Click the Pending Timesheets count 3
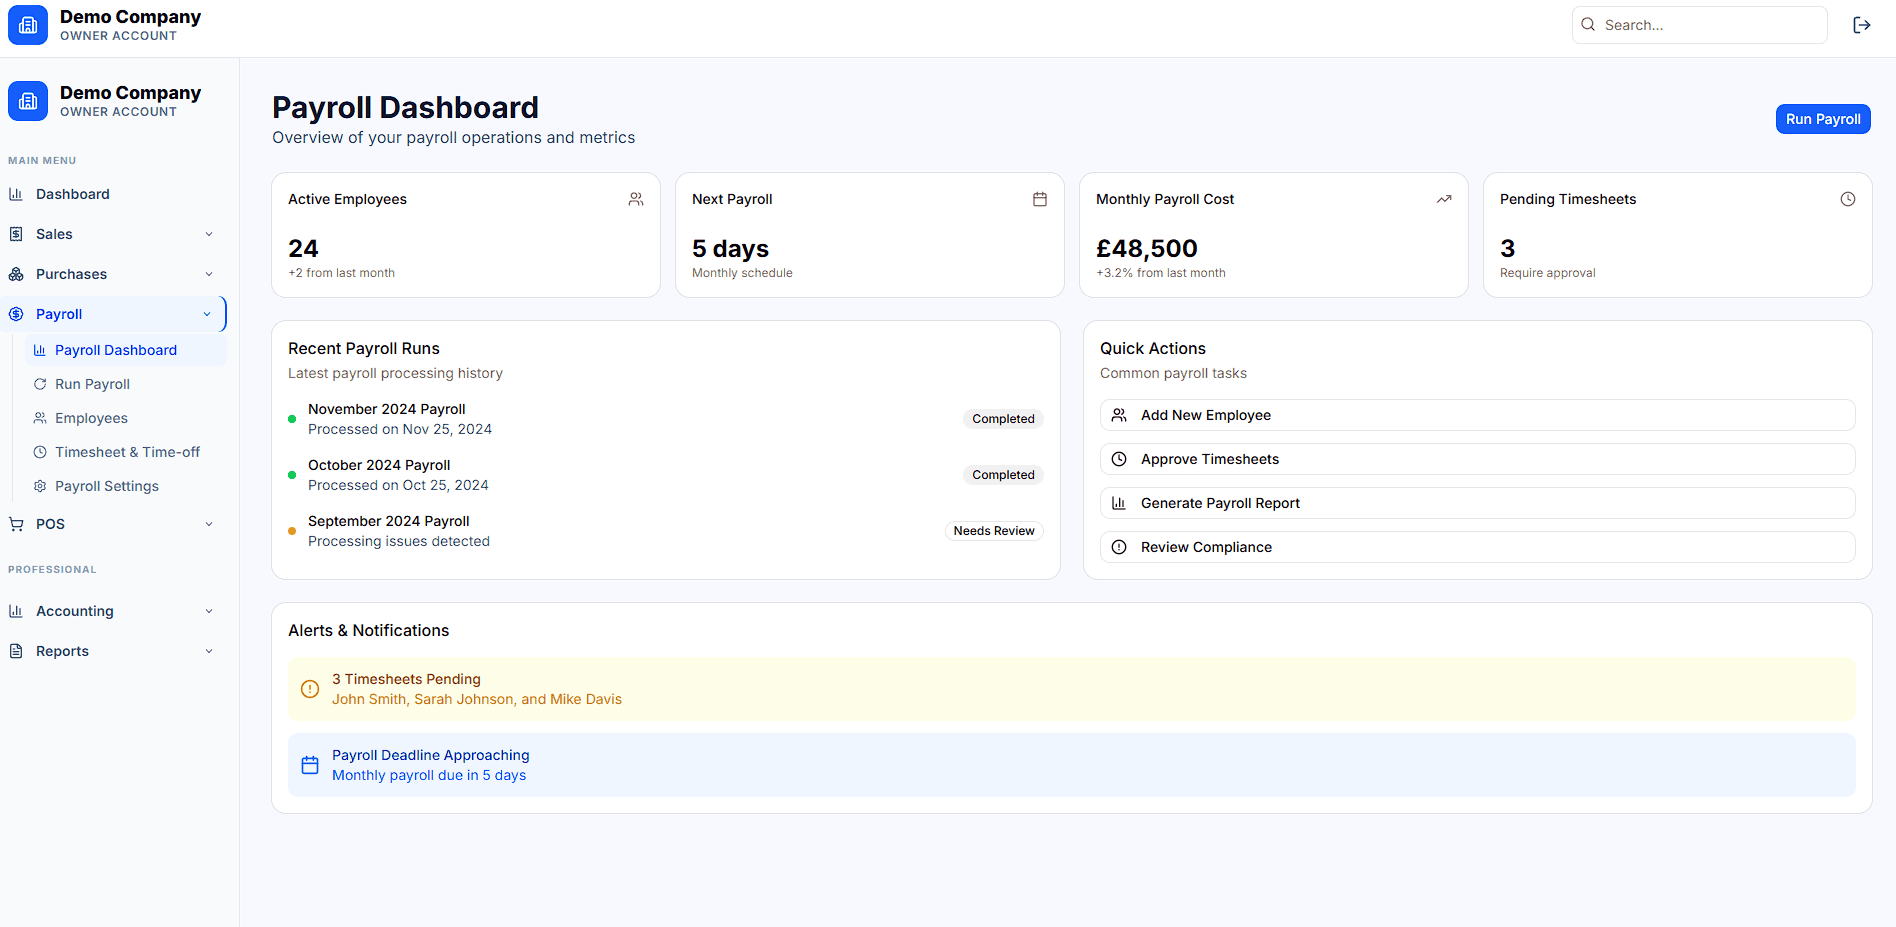The height and width of the screenshot is (927, 1896). pos(1507,248)
